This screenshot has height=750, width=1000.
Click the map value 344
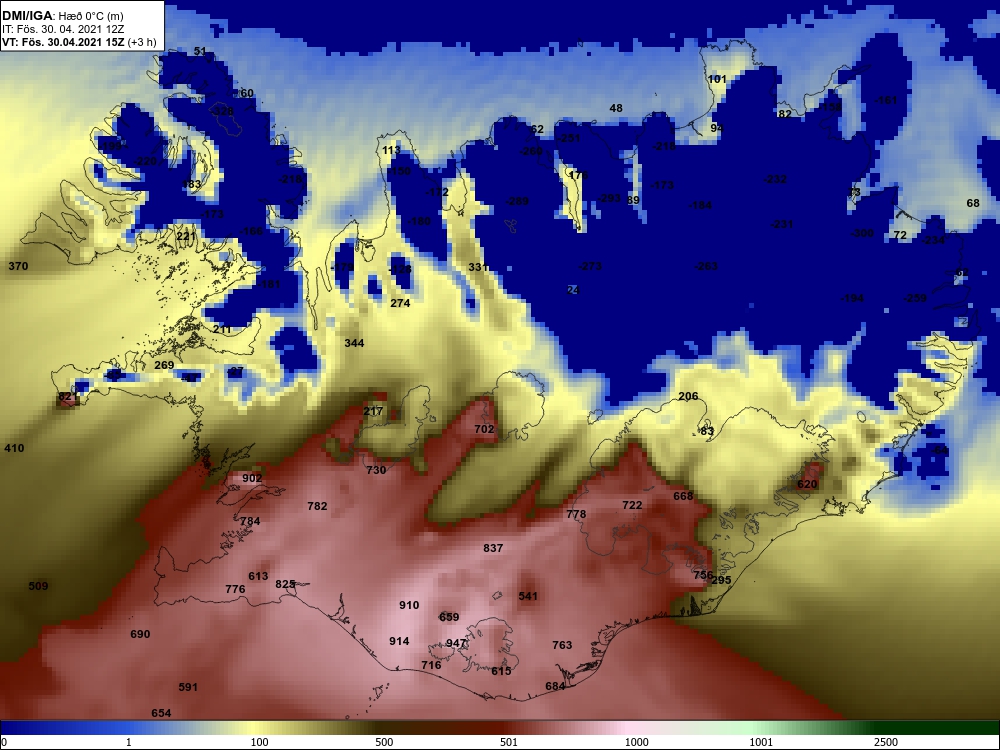coord(355,343)
